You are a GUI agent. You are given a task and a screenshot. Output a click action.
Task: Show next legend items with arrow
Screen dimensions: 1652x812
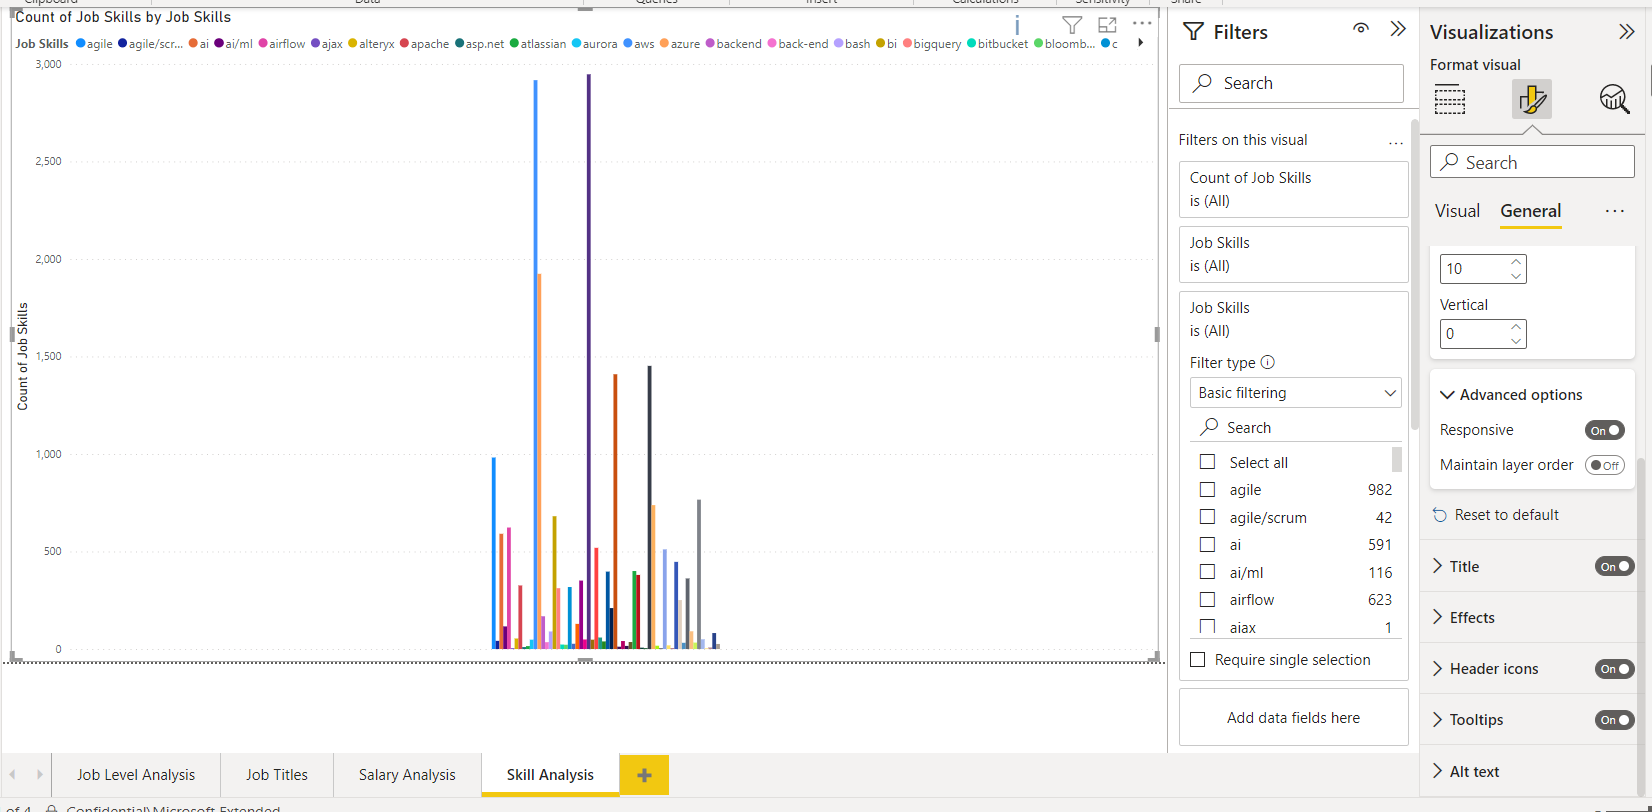pos(1140,43)
